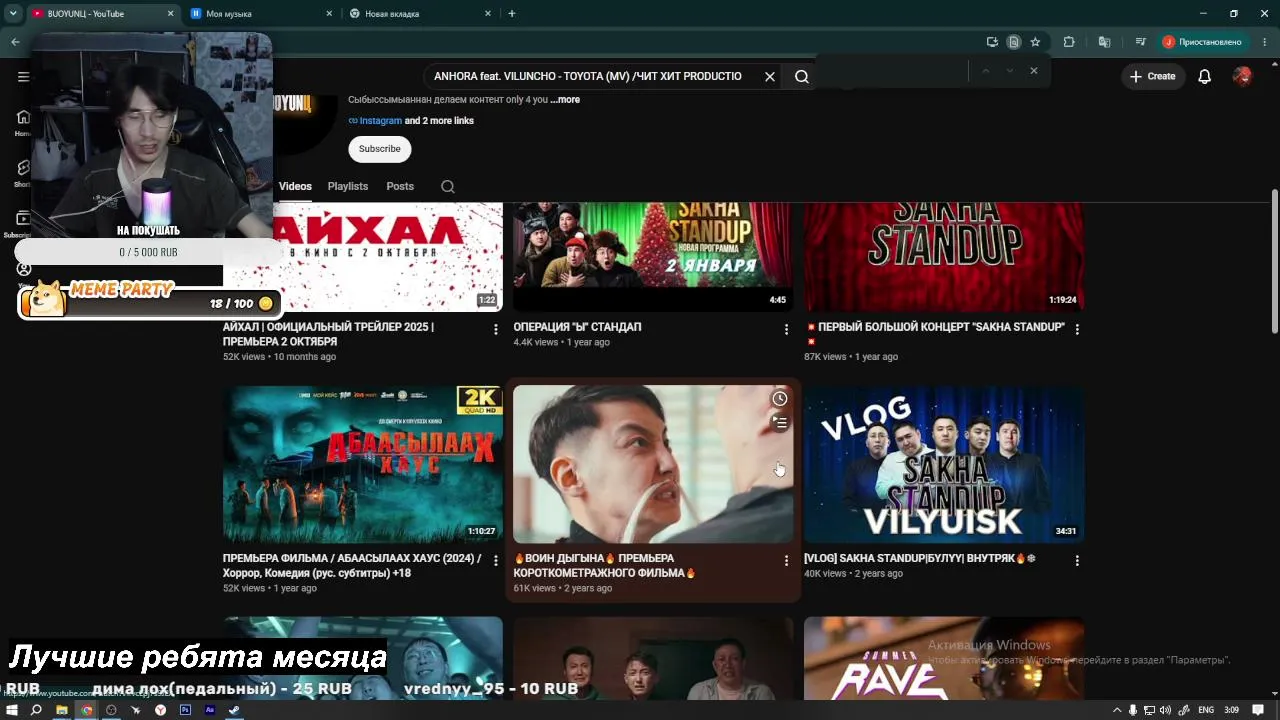Bookmark this page with the star icon
Image resolution: width=1280 pixels, height=720 pixels.
click(1035, 42)
